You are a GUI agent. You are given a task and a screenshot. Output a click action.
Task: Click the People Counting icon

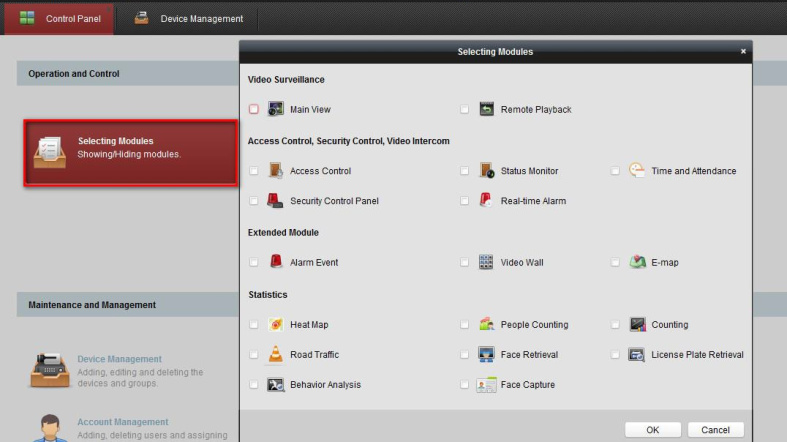tap(486, 324)
